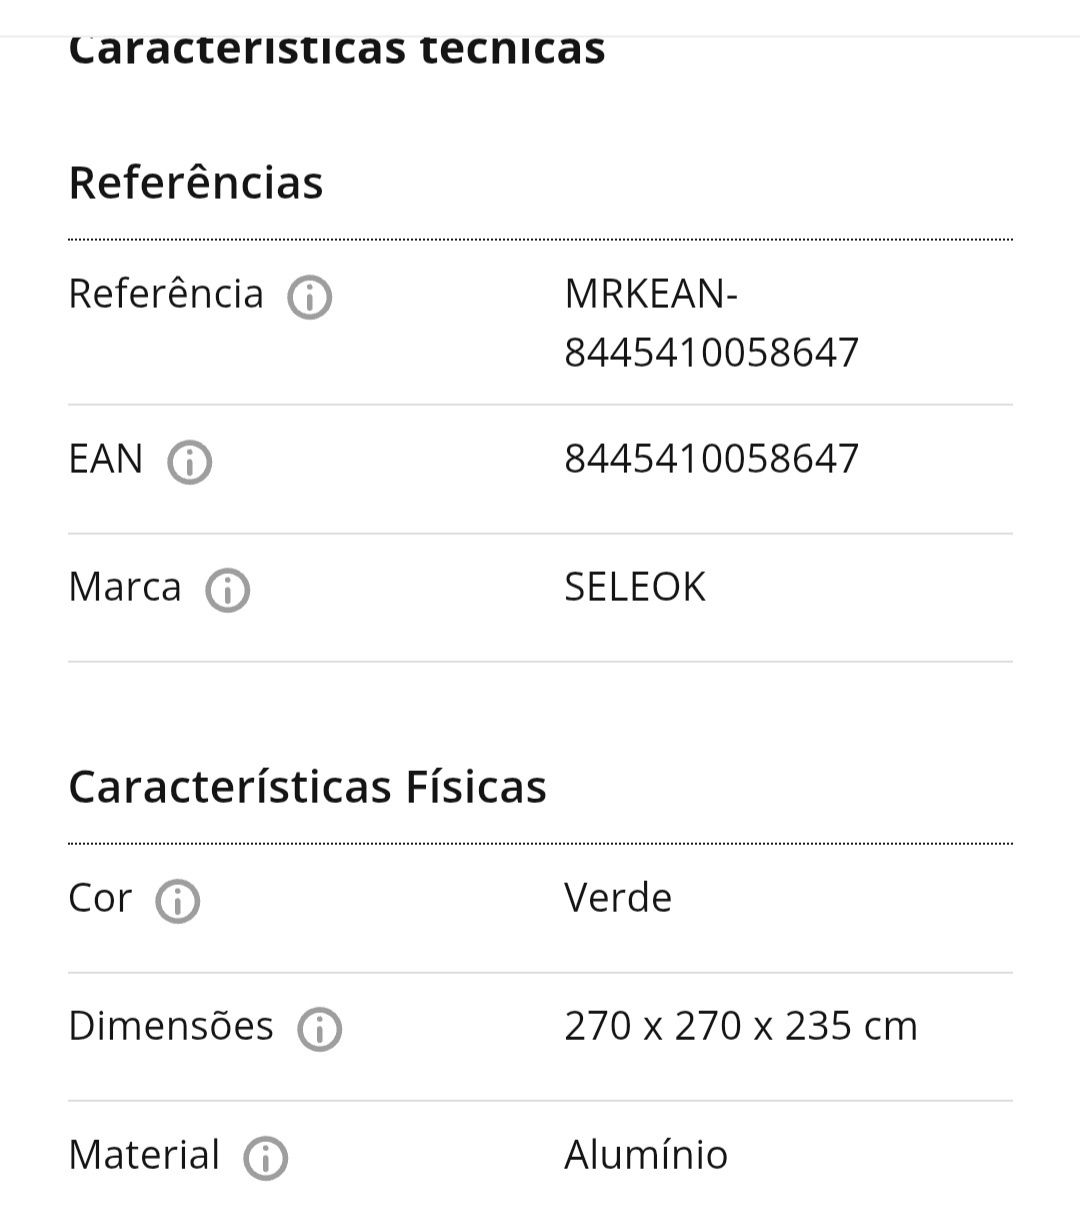1080x1213 pixels.
Task: Click the Referência label text
Action: pos(166,294)
